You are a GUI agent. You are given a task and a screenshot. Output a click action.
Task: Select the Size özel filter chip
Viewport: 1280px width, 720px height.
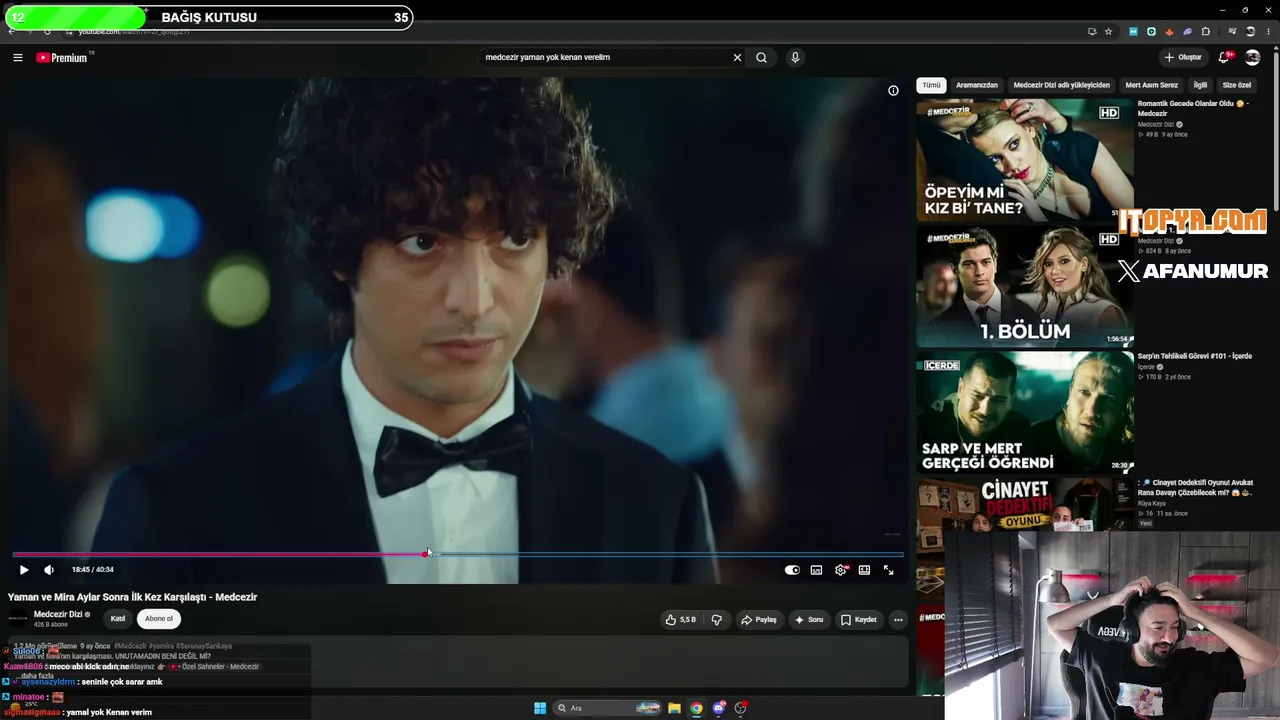point(1237,85)
